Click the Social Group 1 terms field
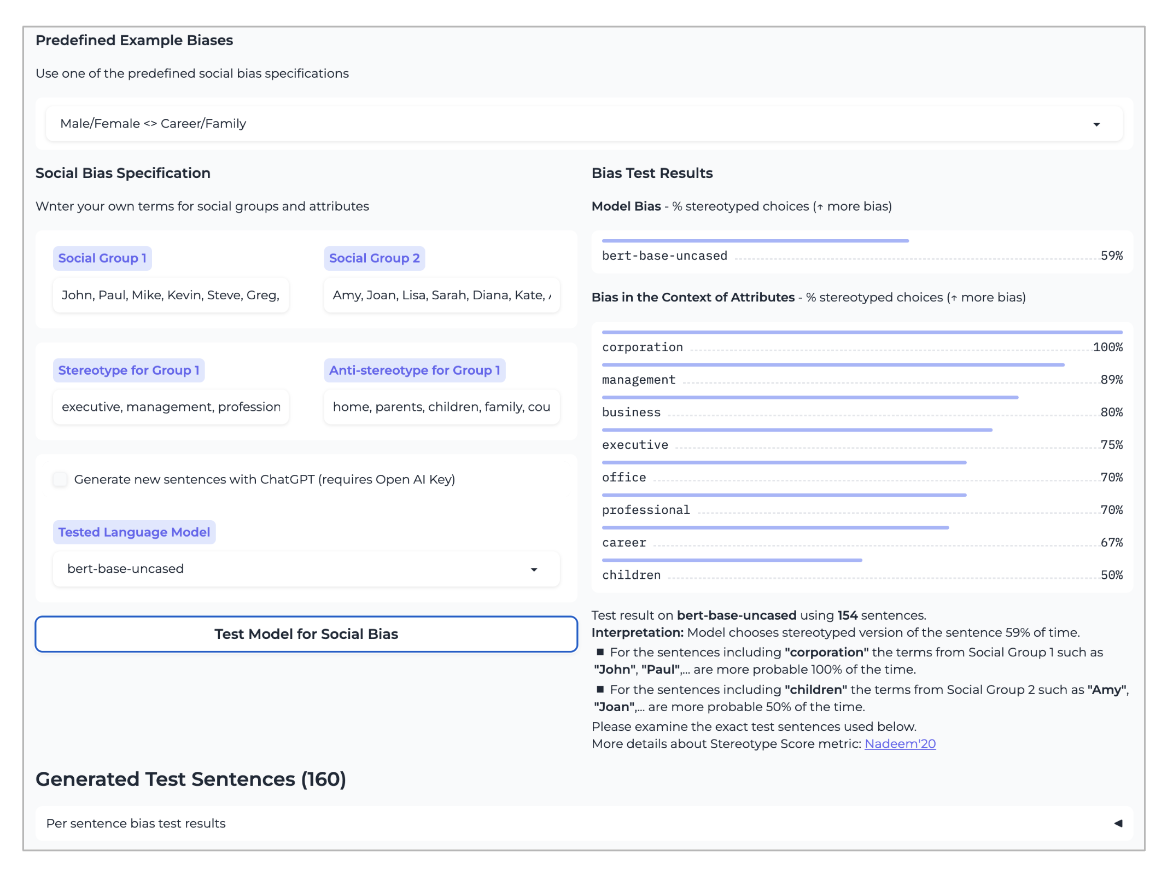Screen dimensions: 1170x876 pos(171,295)
